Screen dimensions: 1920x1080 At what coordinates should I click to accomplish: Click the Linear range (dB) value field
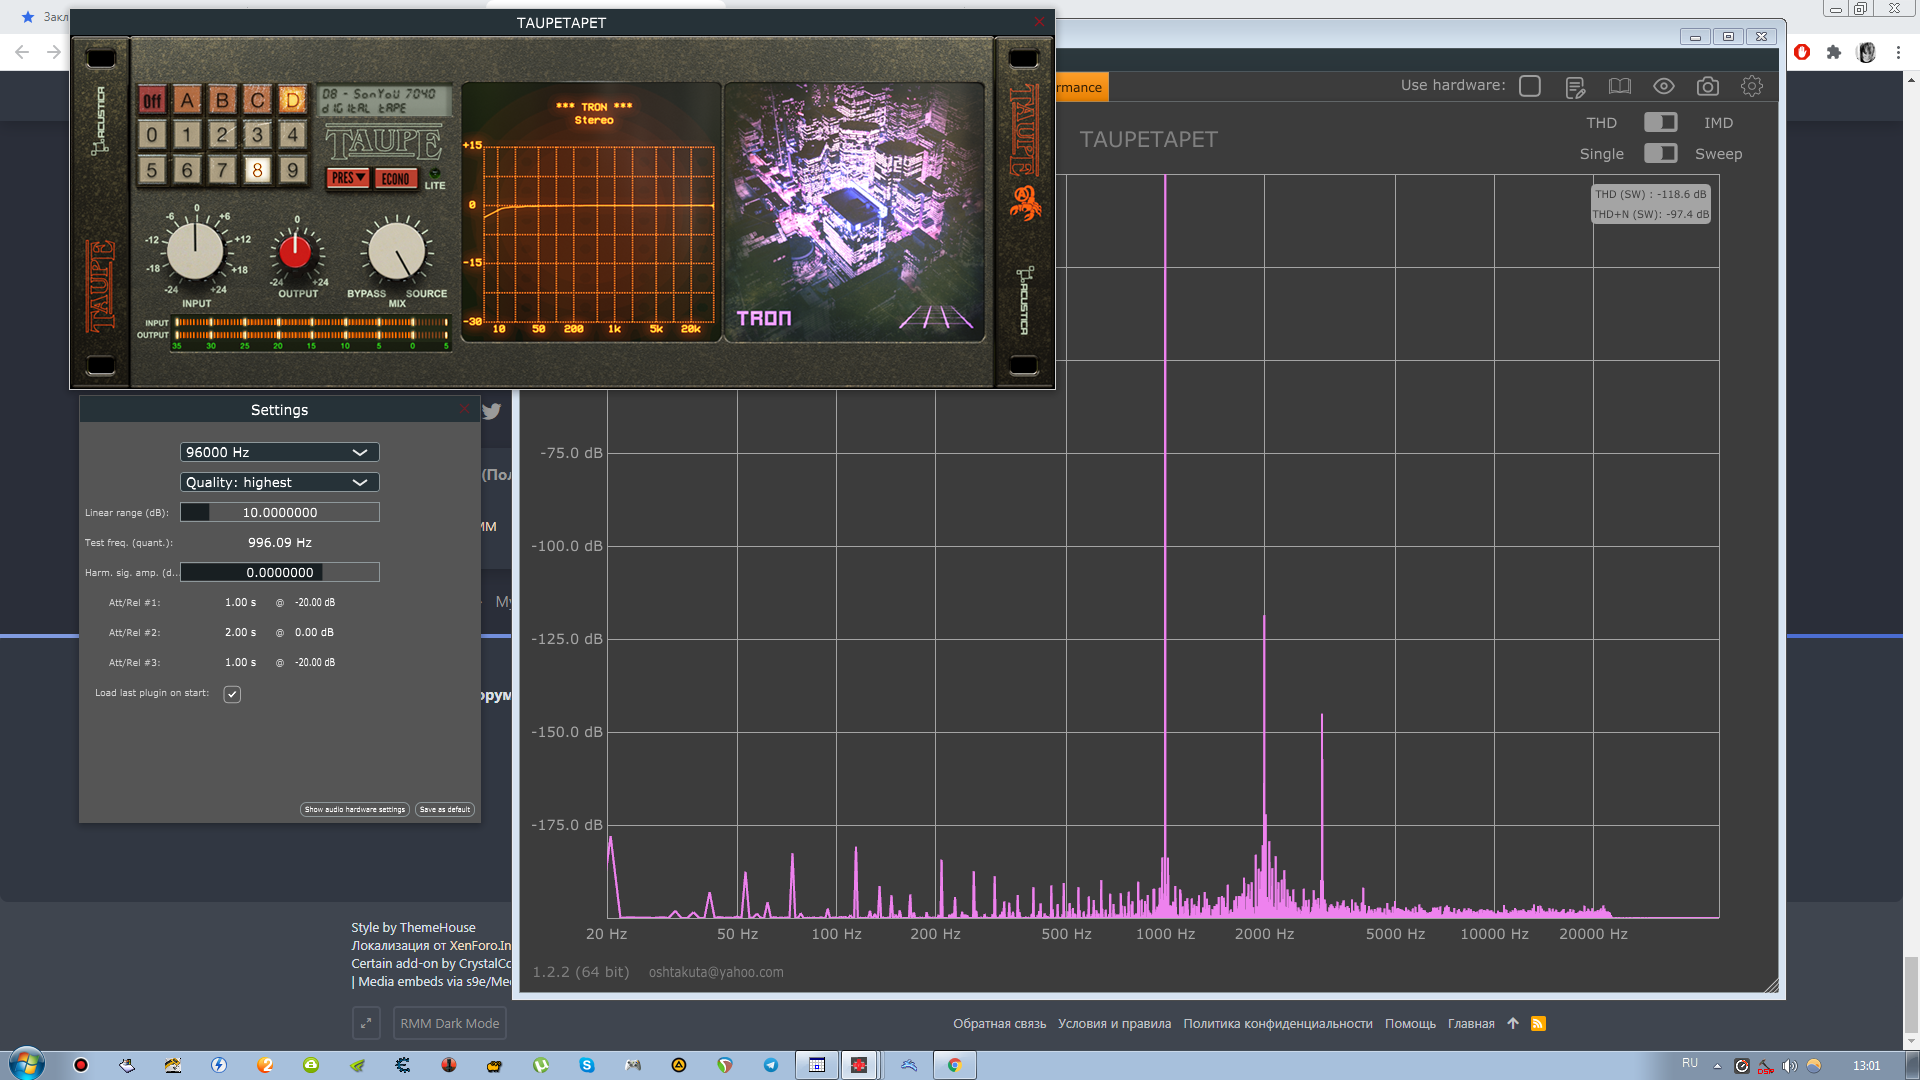click(279, 512)
